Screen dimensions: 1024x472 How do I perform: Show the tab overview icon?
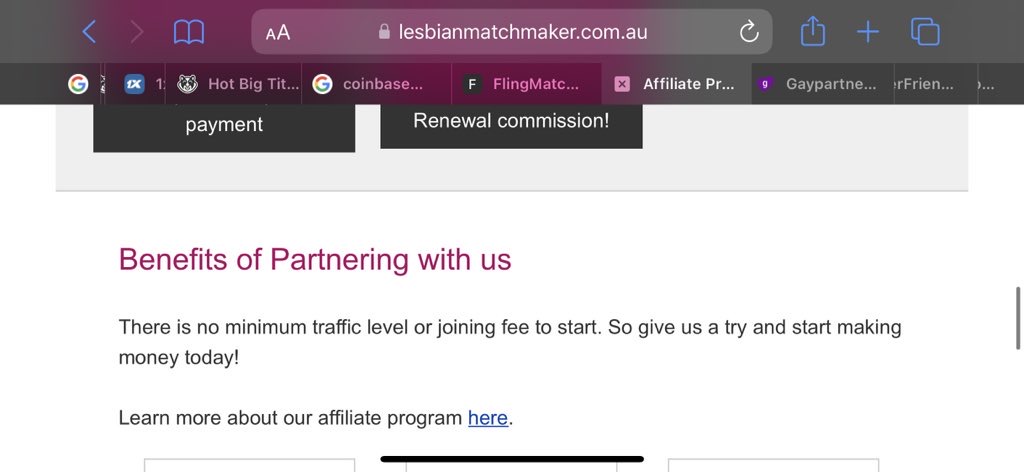(925, 31)
